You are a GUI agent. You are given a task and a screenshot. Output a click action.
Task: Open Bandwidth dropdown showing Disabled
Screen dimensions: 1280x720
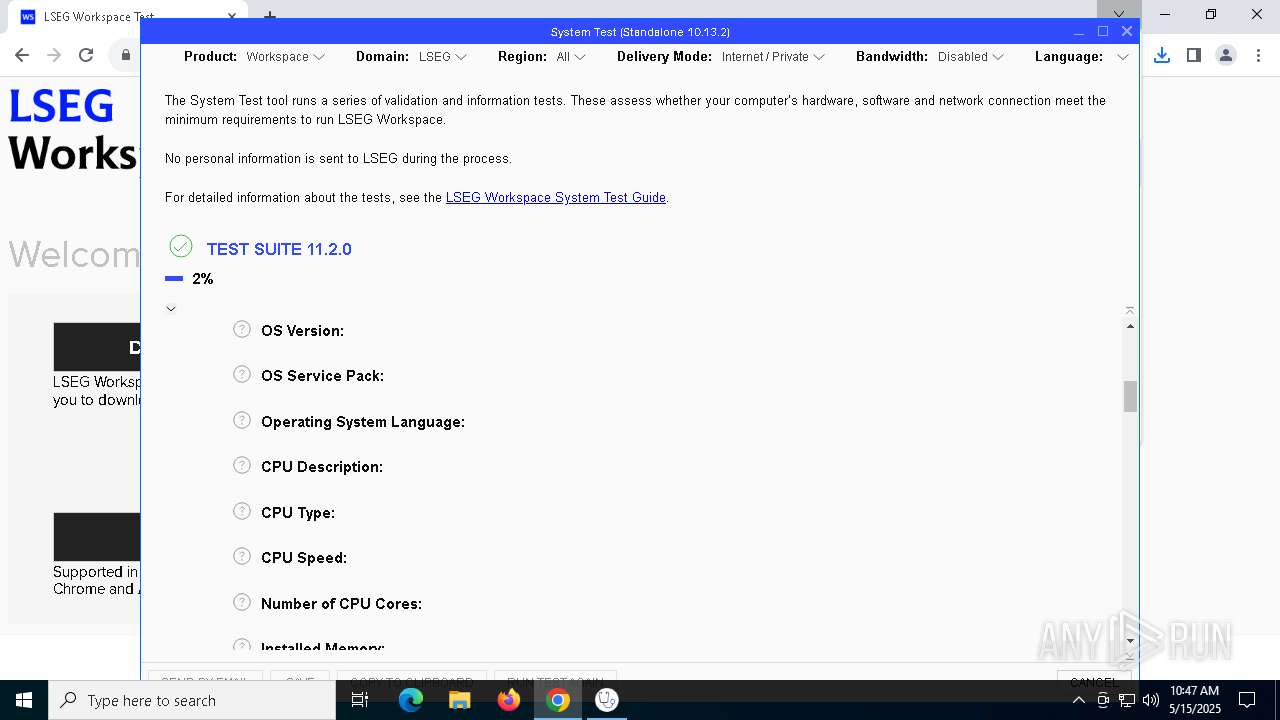click(970, 57)
